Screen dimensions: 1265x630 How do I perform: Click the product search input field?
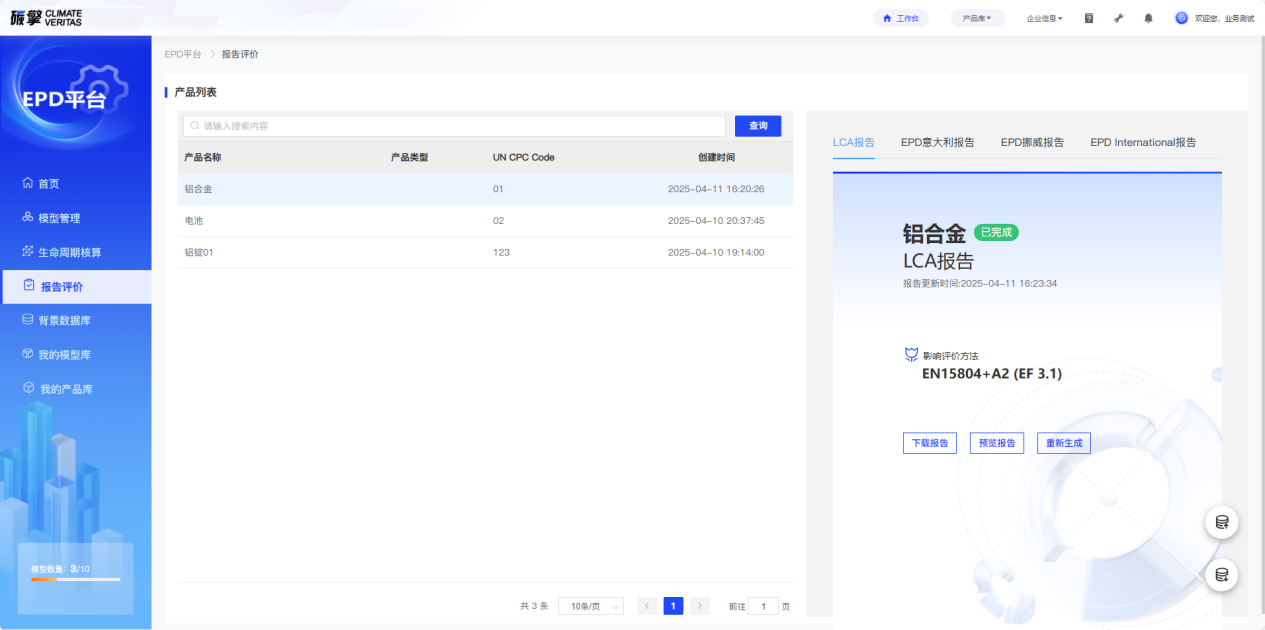tap(454, 126)
